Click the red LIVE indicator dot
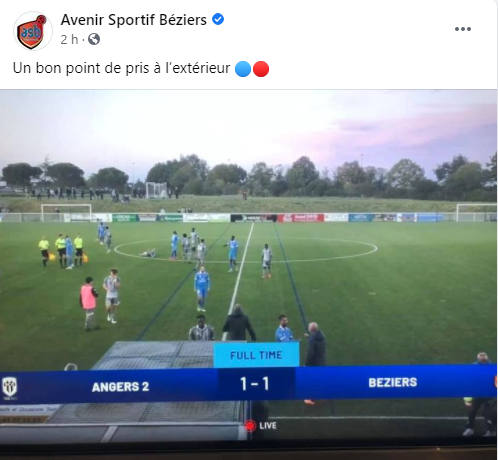The width and height of the screenshot is (498, 460). 250,426
